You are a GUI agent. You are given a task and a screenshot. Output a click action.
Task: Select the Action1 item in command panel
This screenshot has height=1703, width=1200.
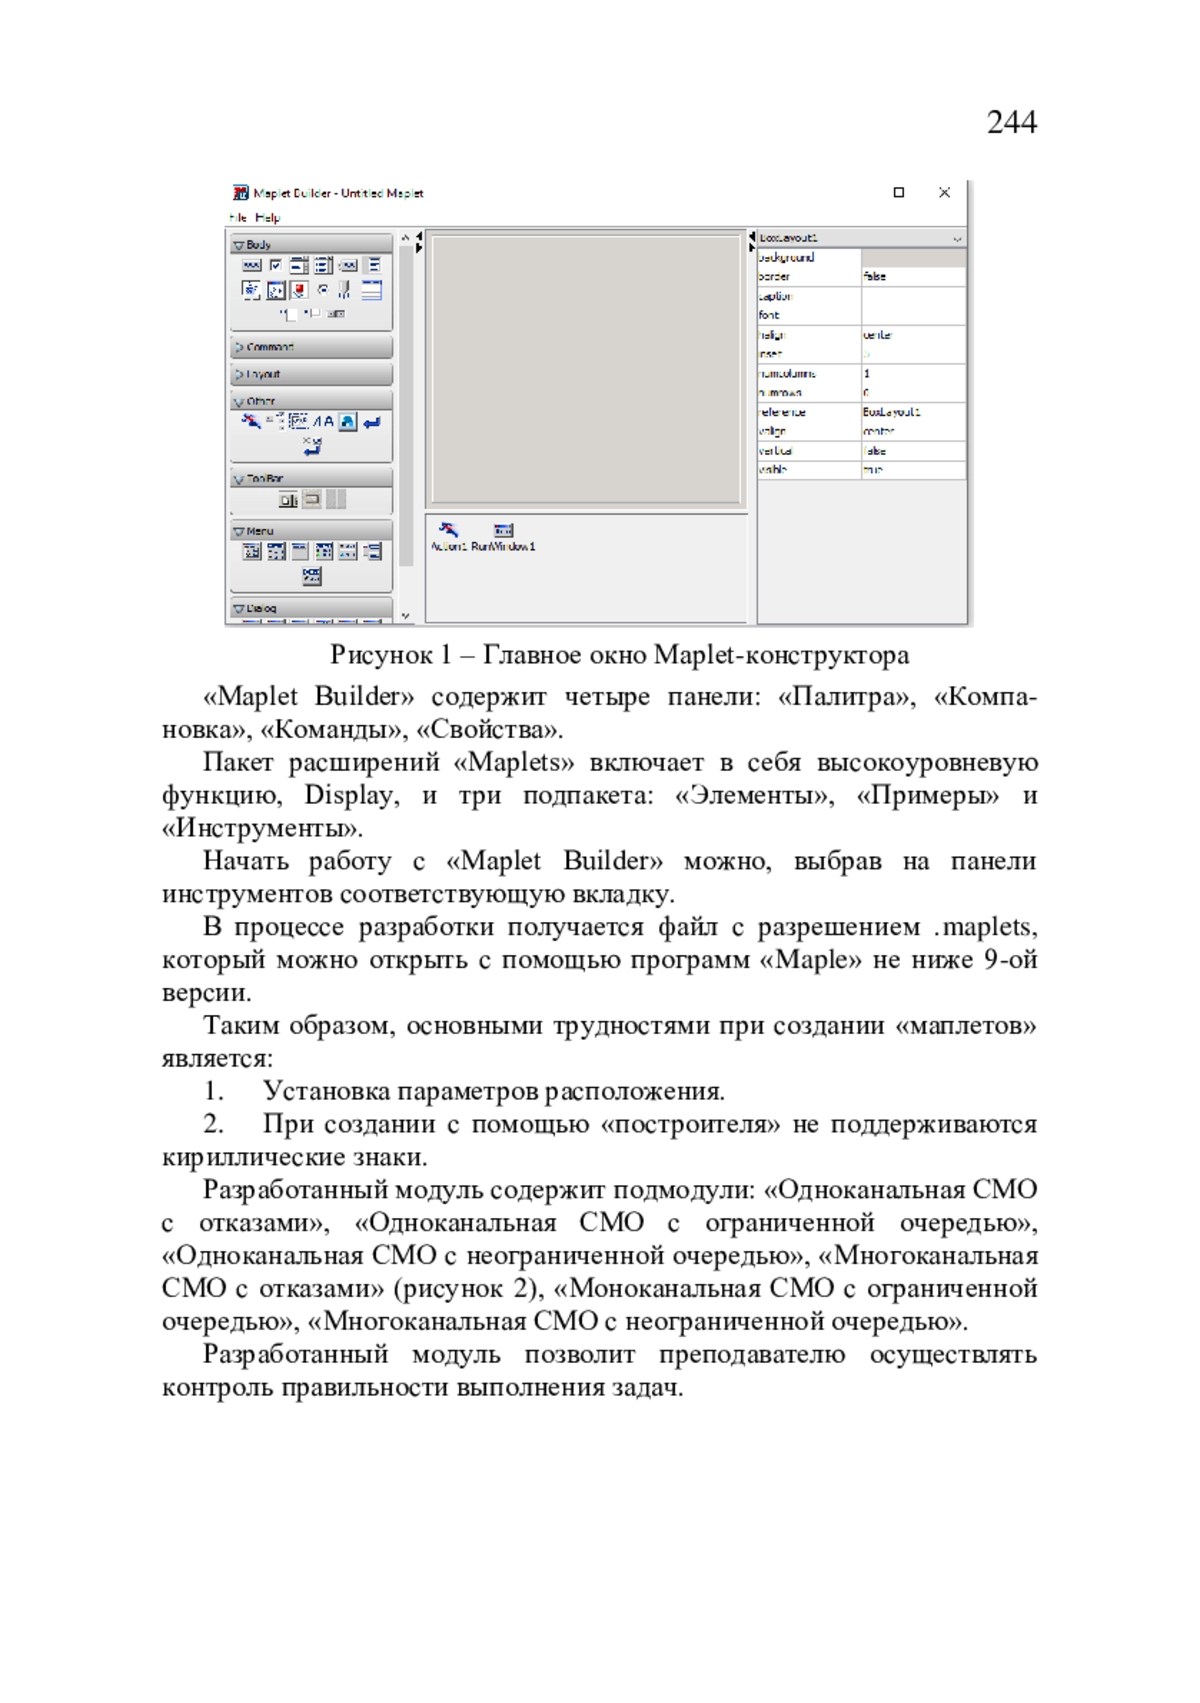point(448,535)
